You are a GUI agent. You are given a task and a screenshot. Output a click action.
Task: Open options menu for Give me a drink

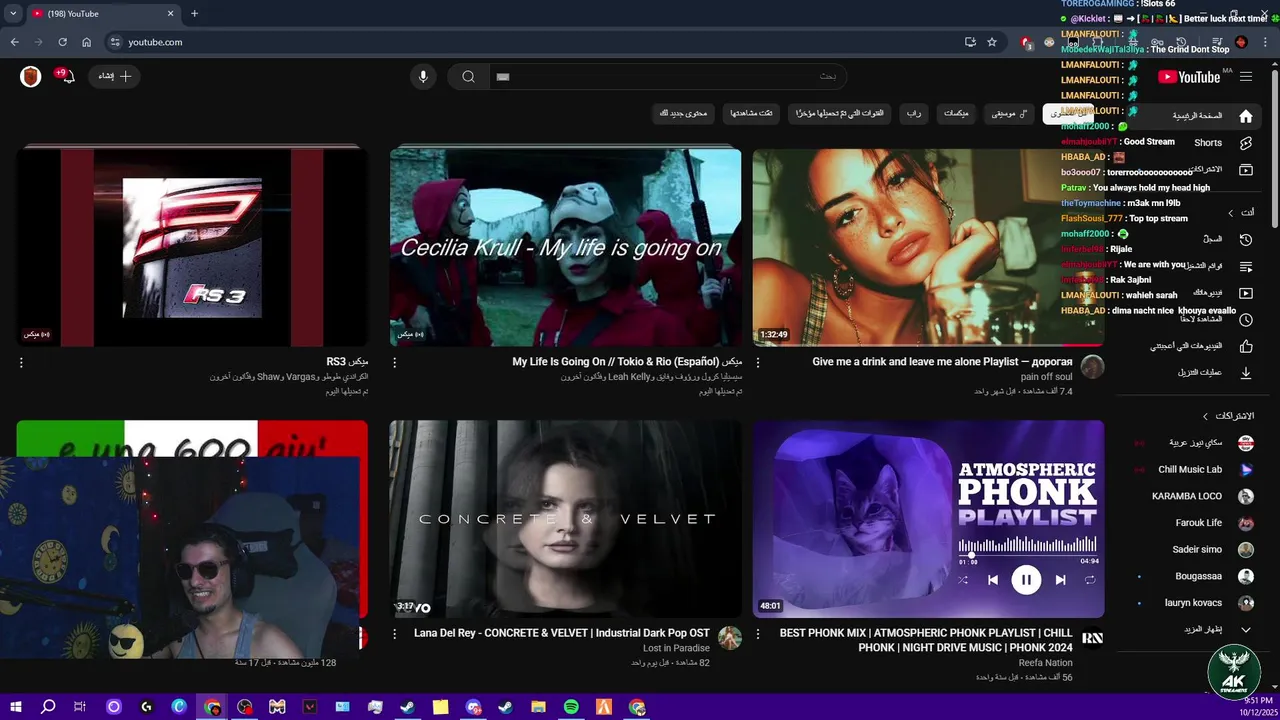point(757,363)
